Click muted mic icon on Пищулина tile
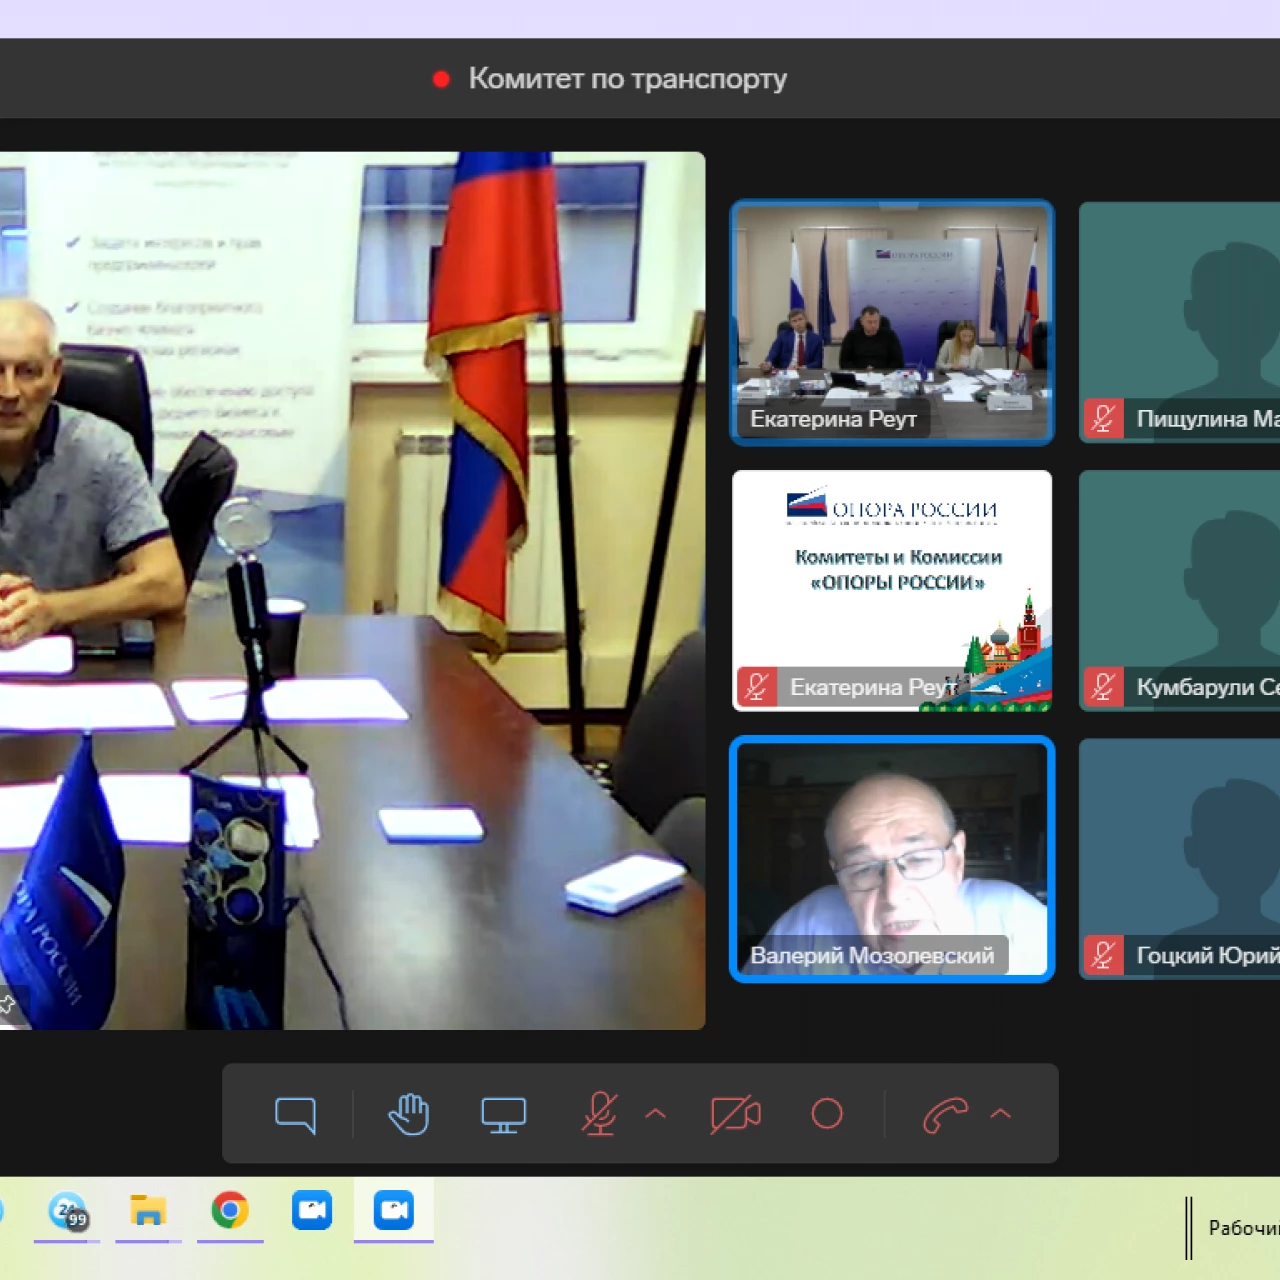1280x1280 pixels. coord(1104,419)
